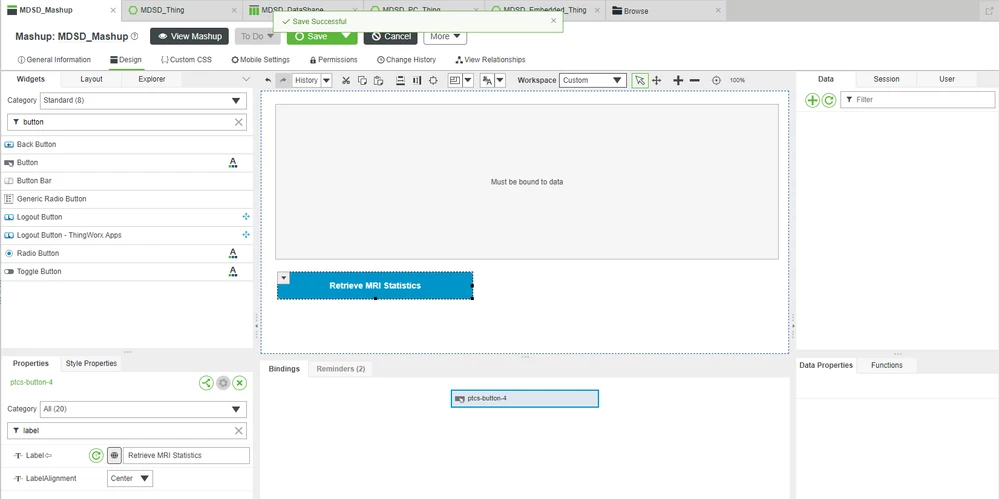This screenshot has width=999, height=499.
Task: Click the crosshair target icon in toolbar
Action: 433,80
